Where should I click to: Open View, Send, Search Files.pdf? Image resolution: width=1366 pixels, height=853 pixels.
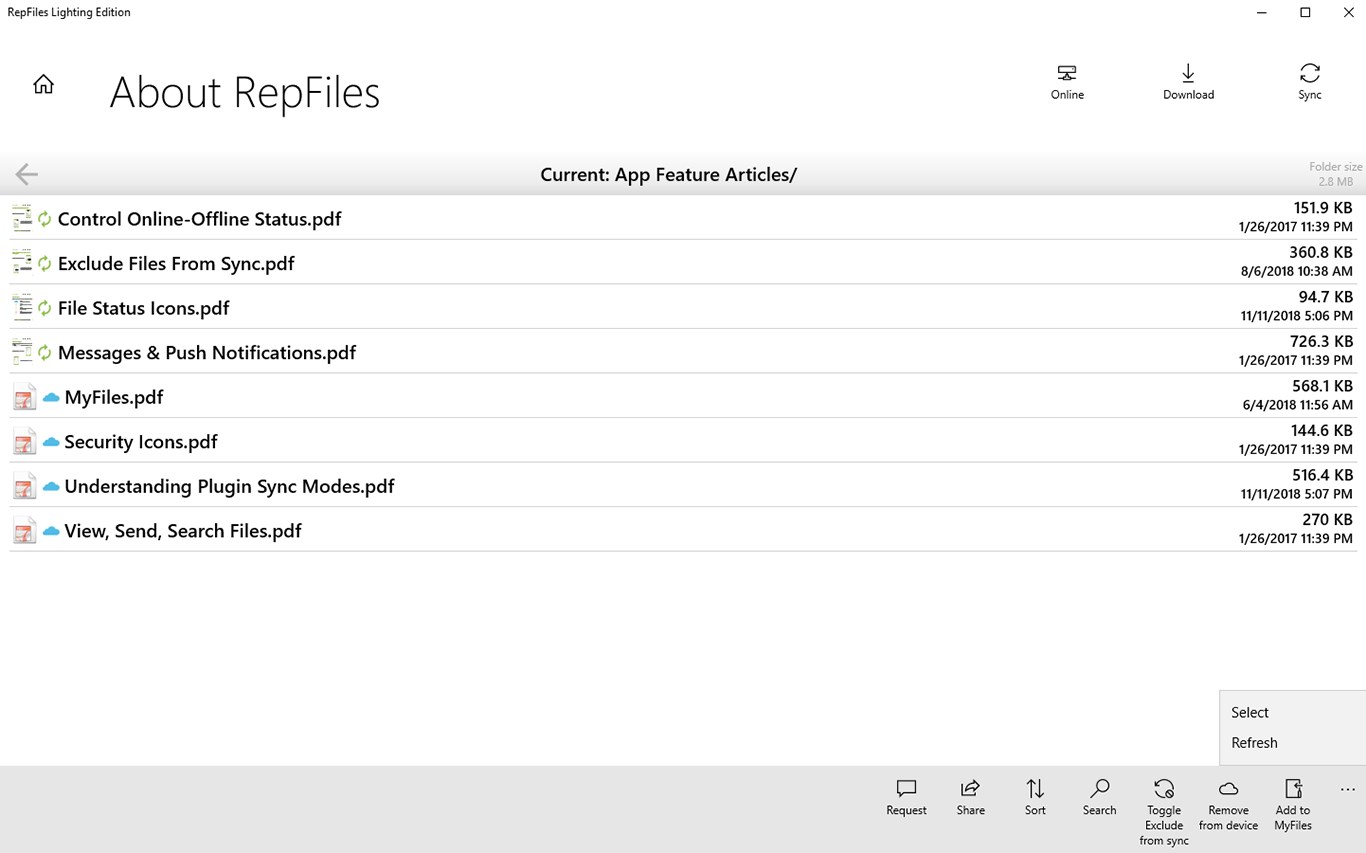tap(183, 531)
